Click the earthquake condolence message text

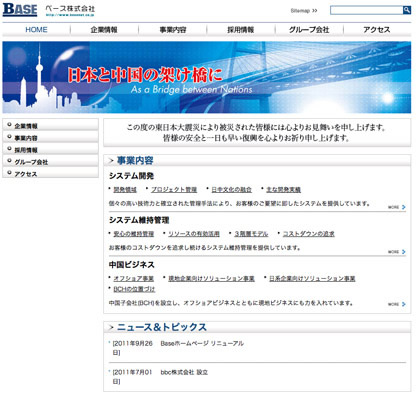(x=256, y=133)
